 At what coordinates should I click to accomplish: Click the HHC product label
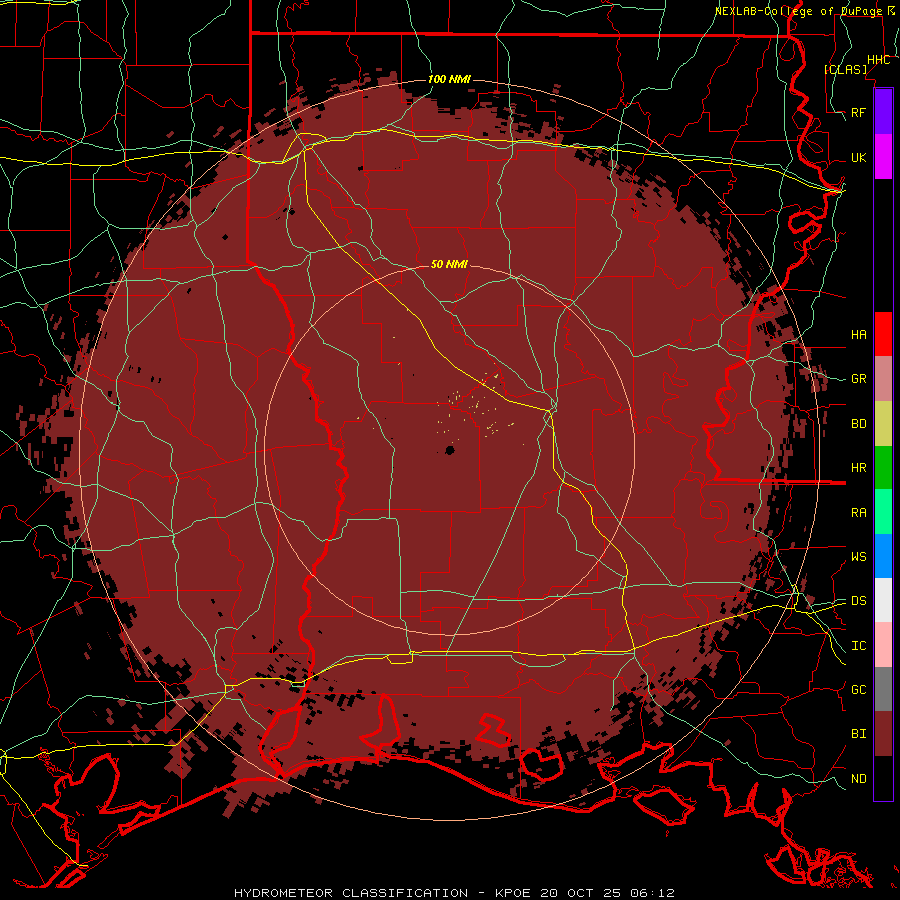(x=879, y=60)
